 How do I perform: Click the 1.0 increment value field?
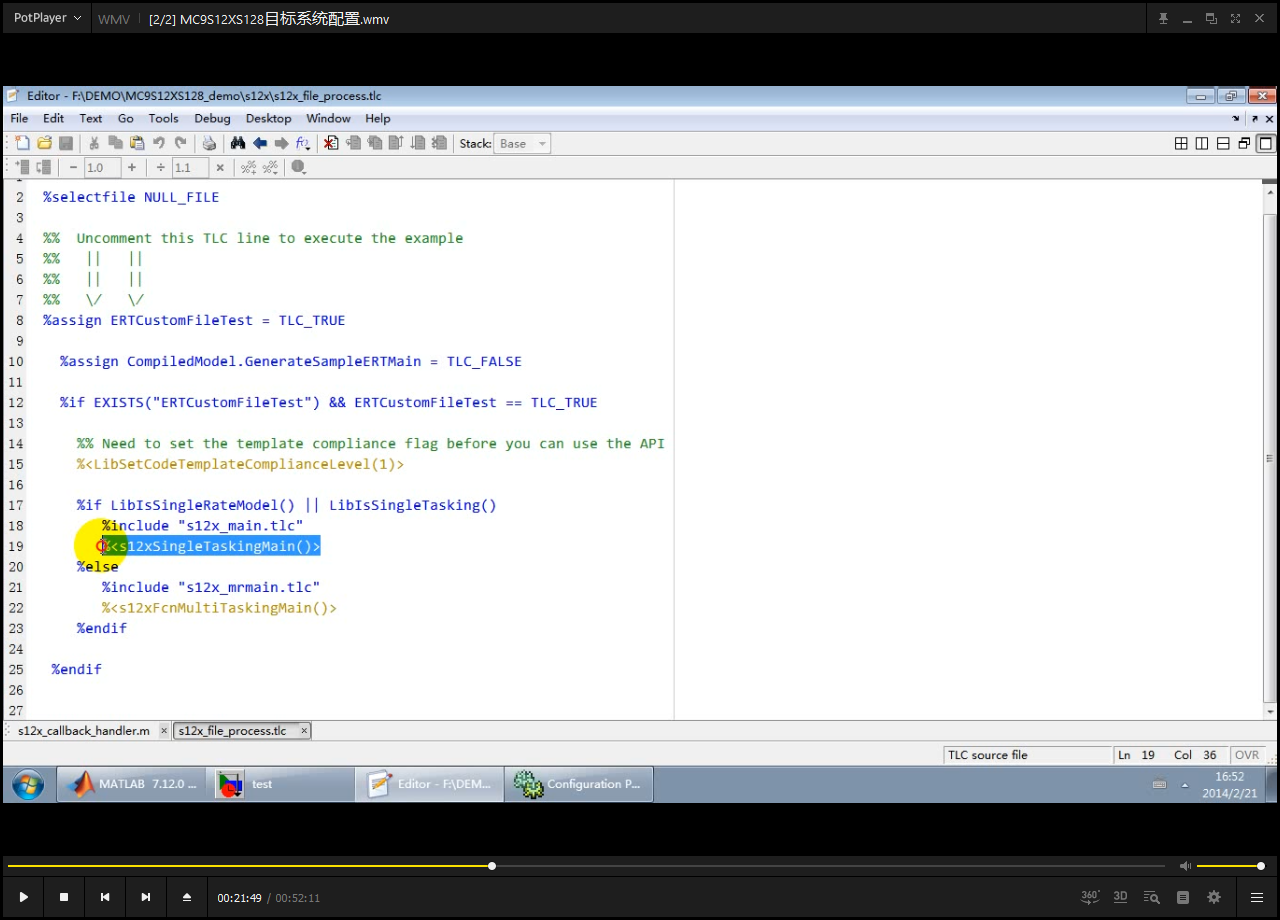[x=102, y=168]
